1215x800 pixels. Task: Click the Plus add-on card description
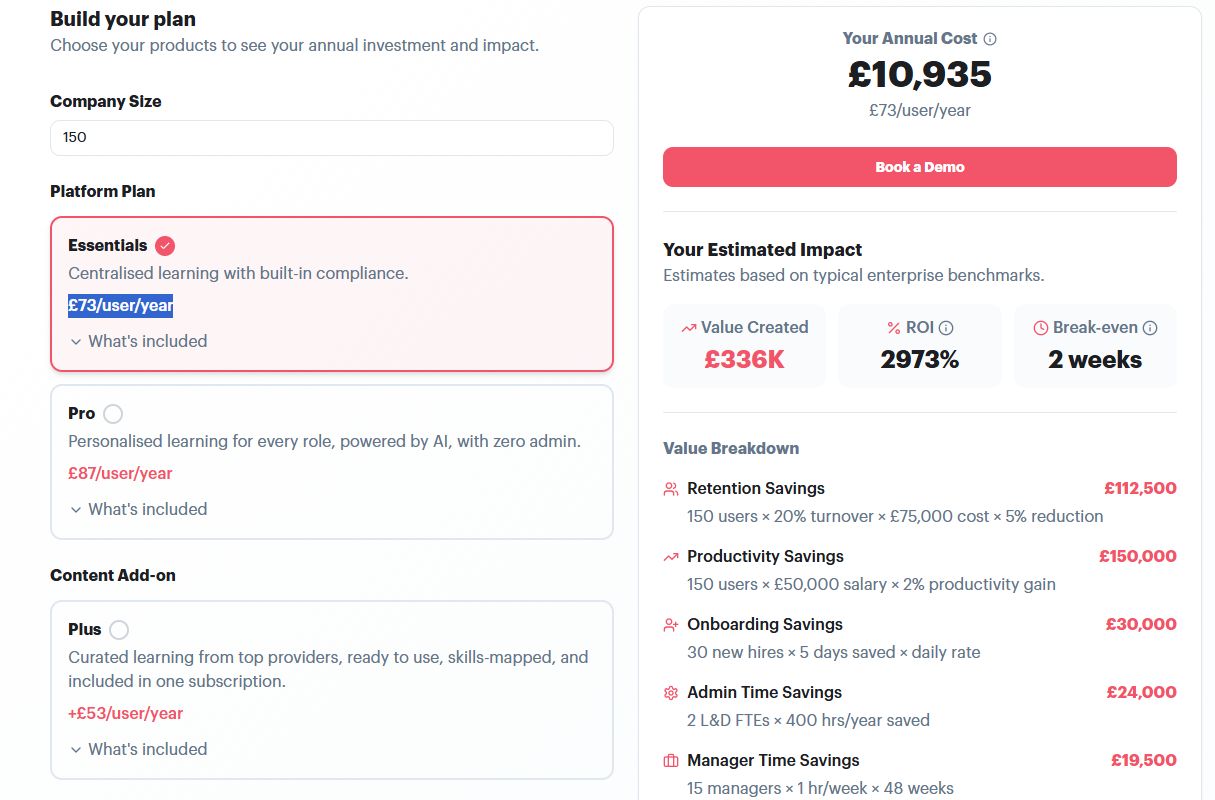328,669
